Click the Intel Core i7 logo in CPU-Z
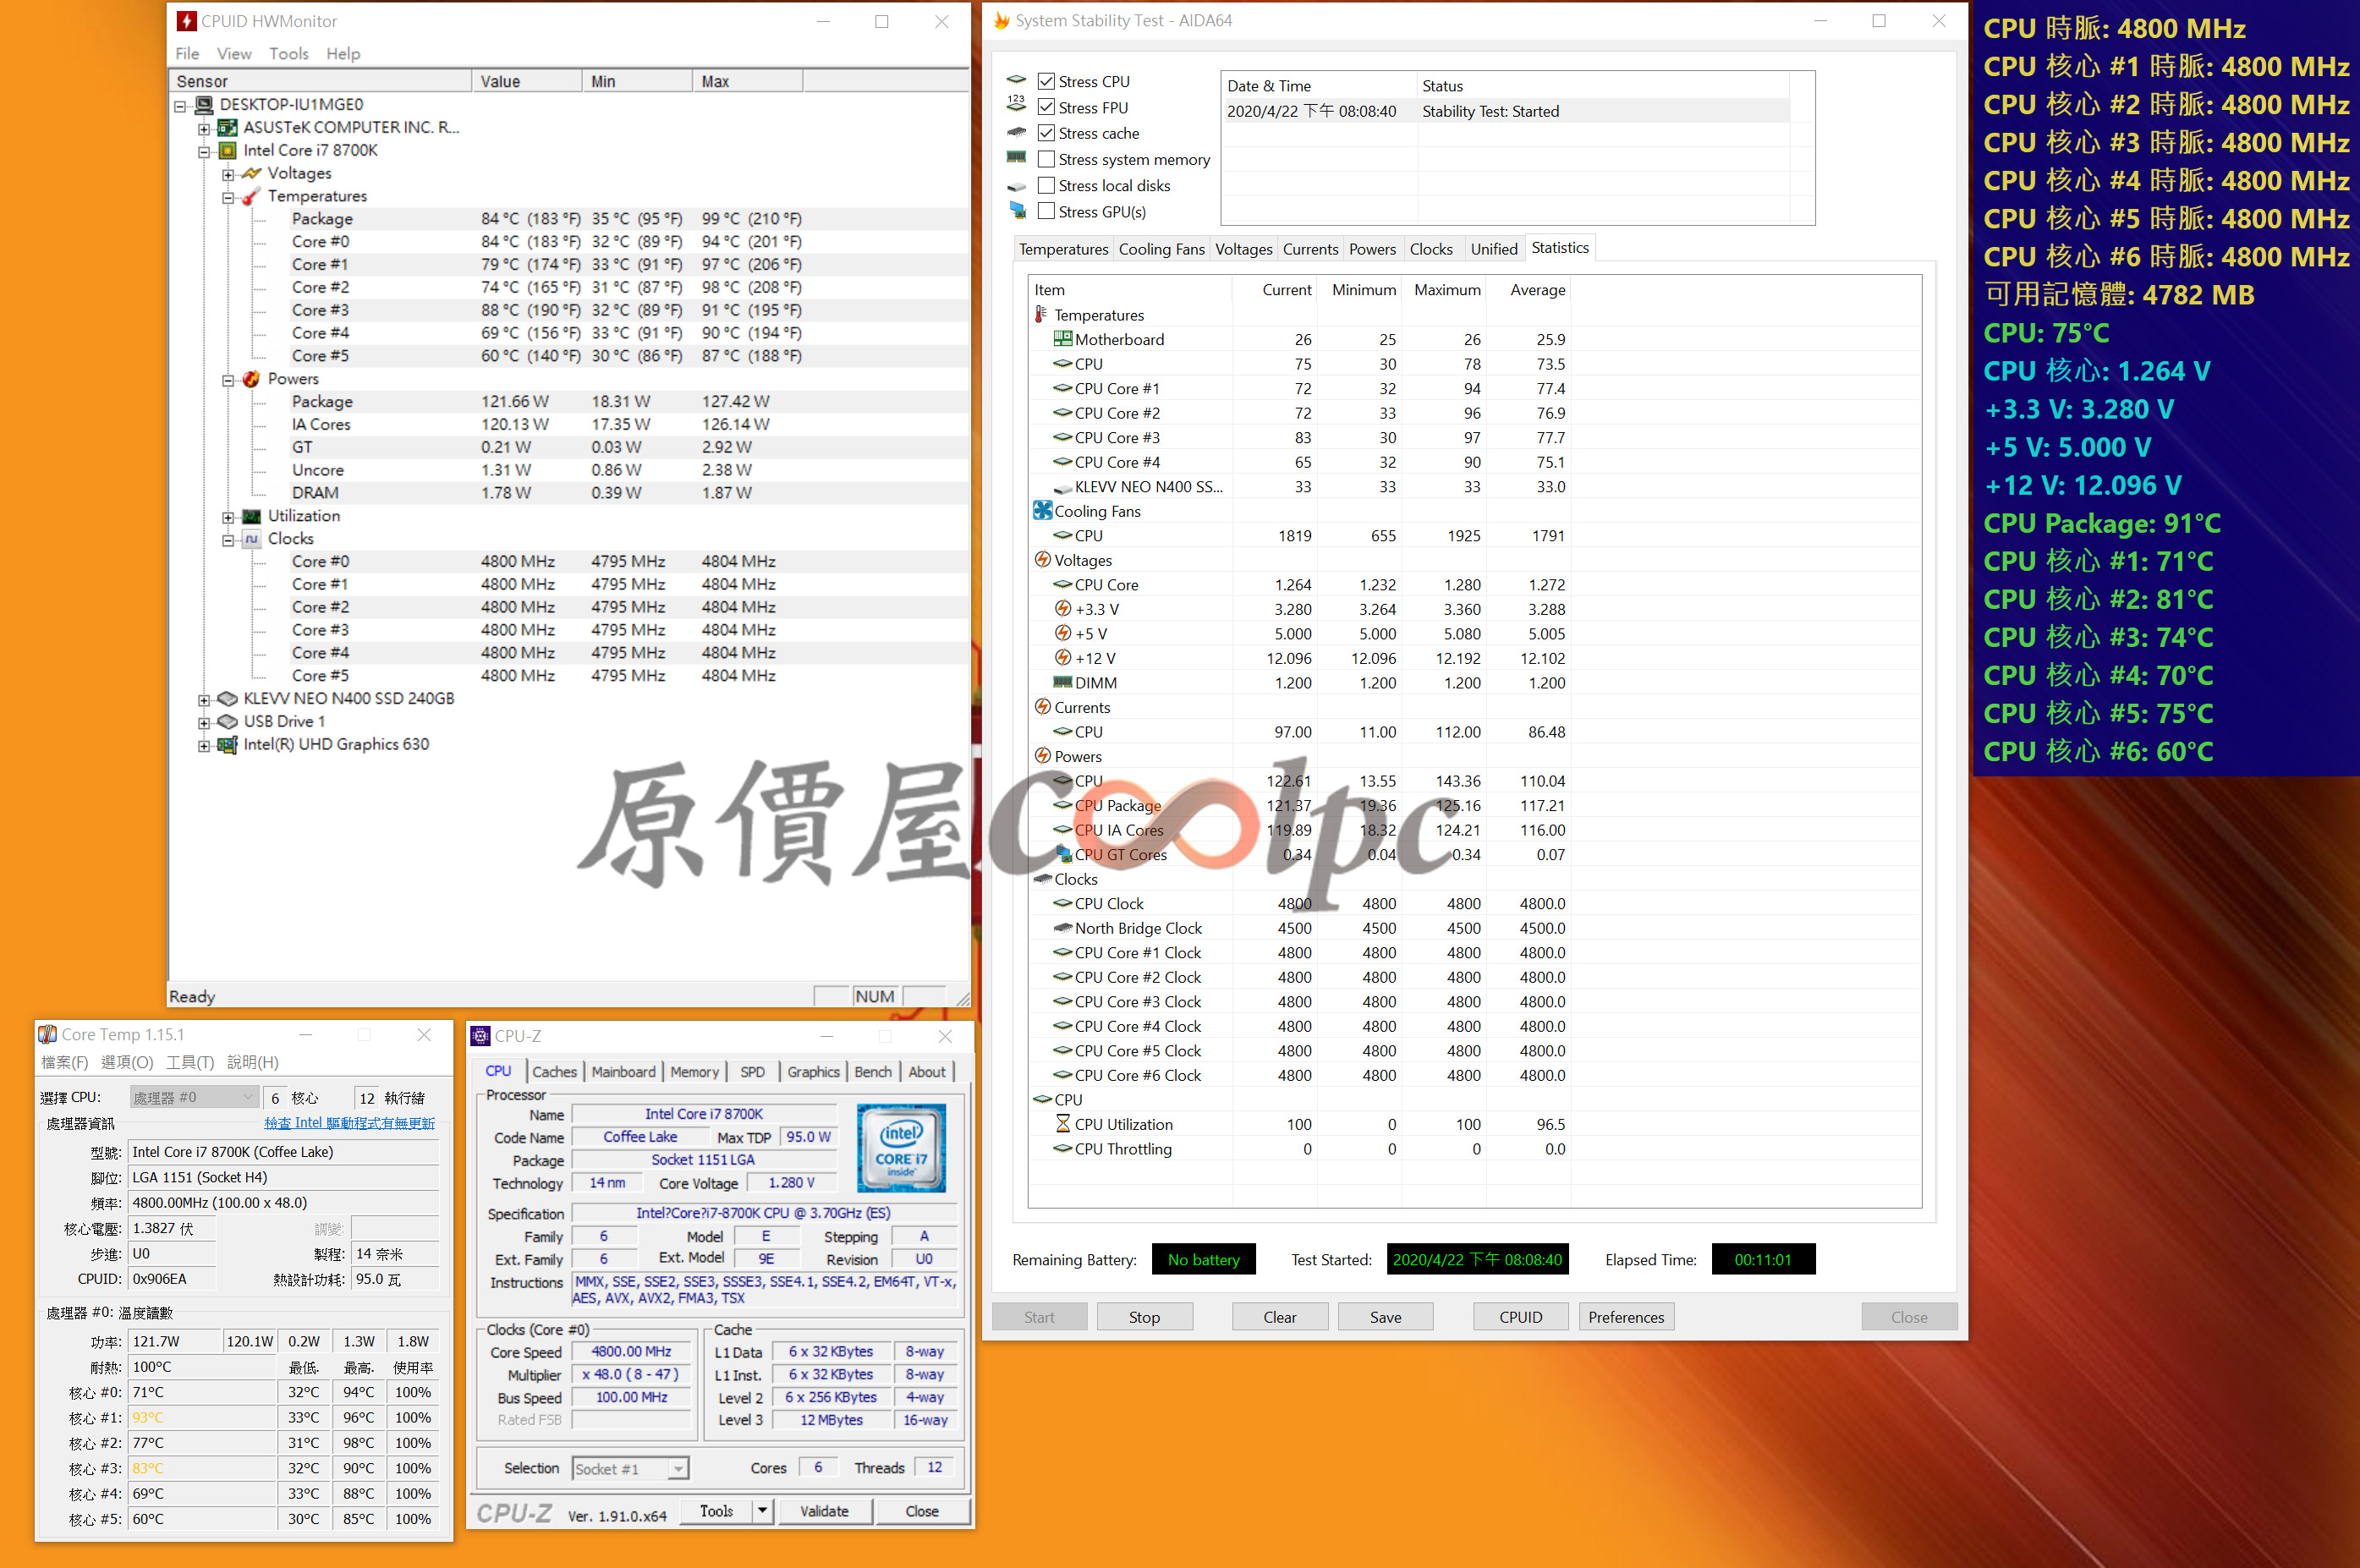 pyautogui.click(x=901, y=1147)
